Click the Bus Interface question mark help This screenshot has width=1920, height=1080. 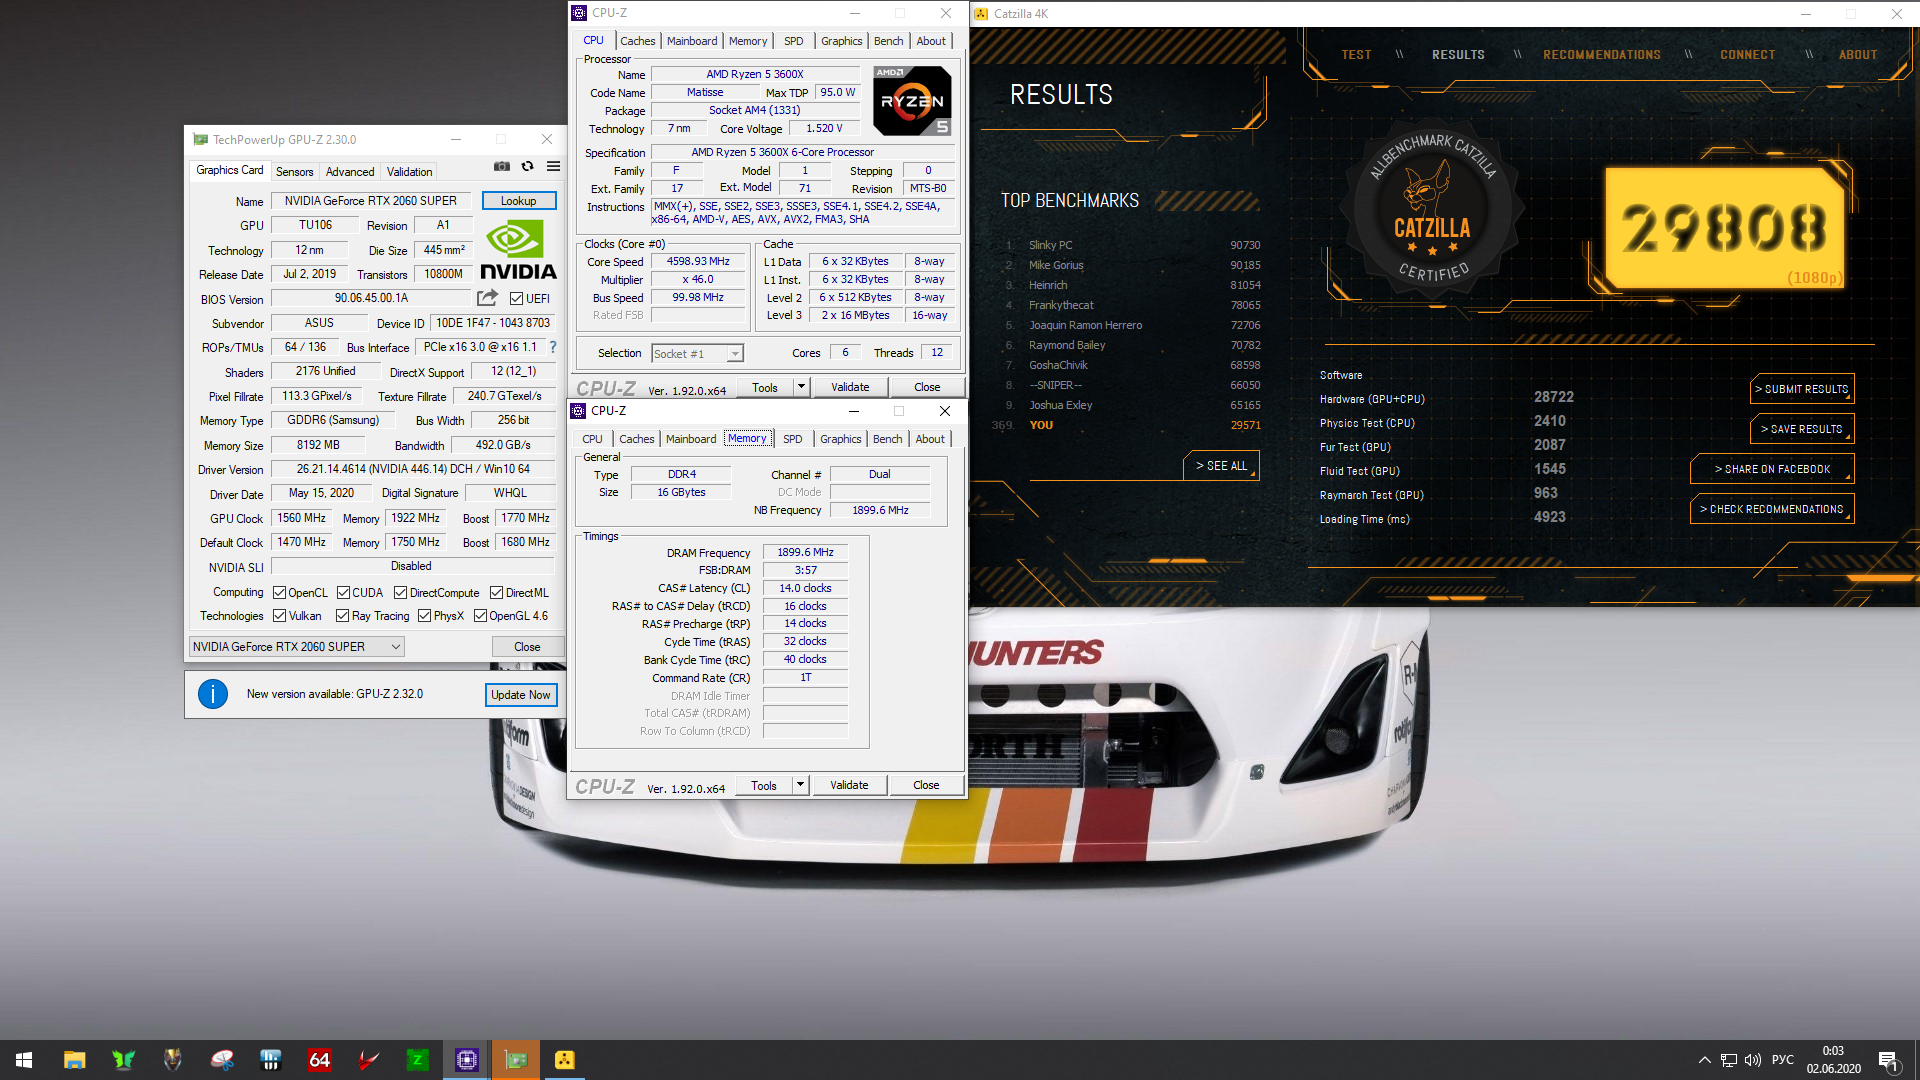point(552,347)
